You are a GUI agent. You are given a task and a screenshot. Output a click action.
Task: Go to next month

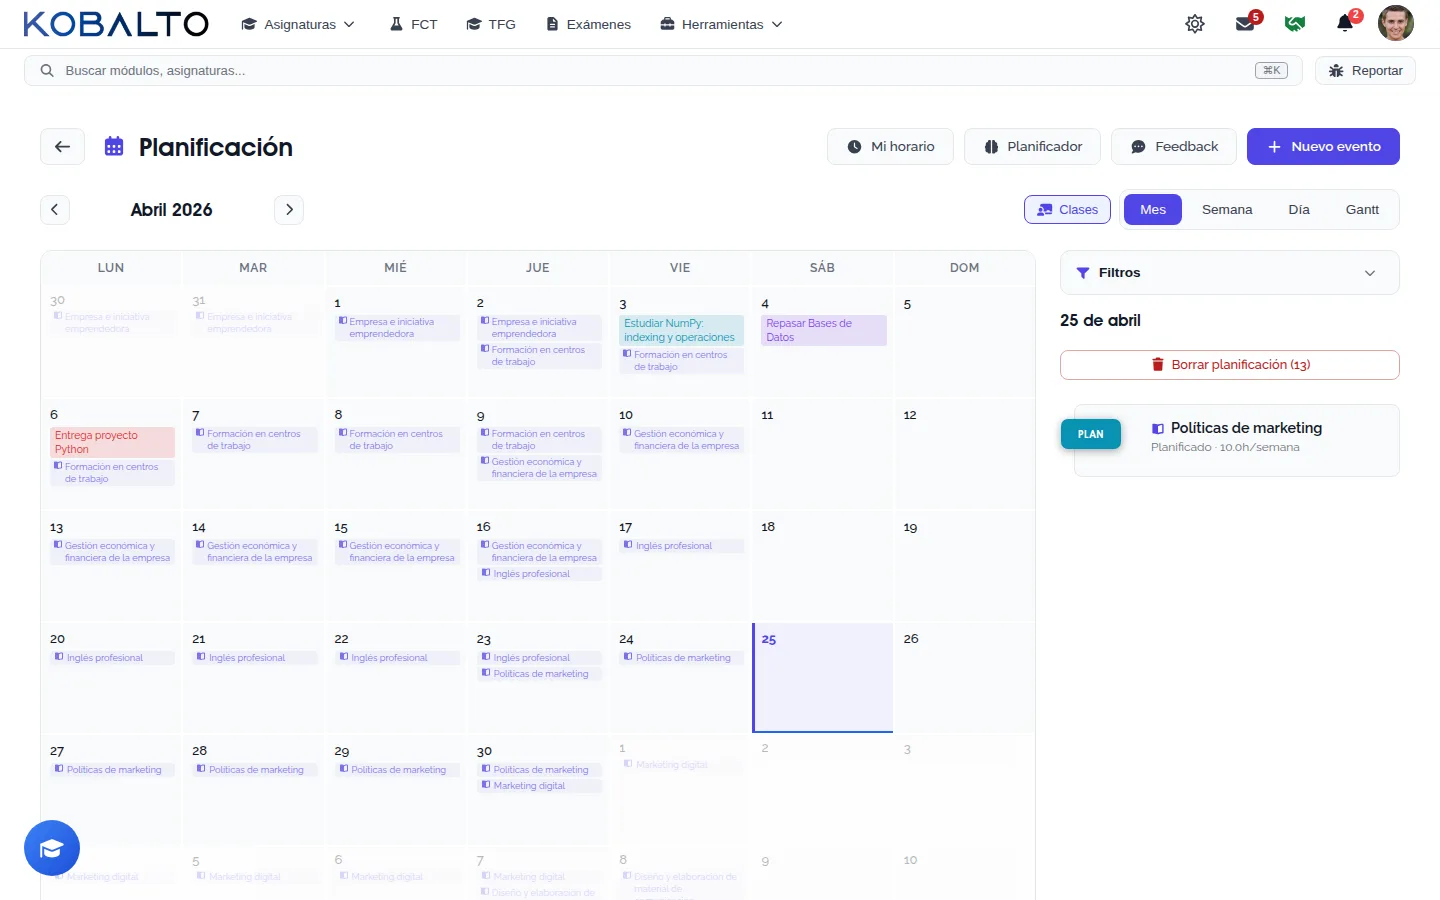tap(289, 209)
